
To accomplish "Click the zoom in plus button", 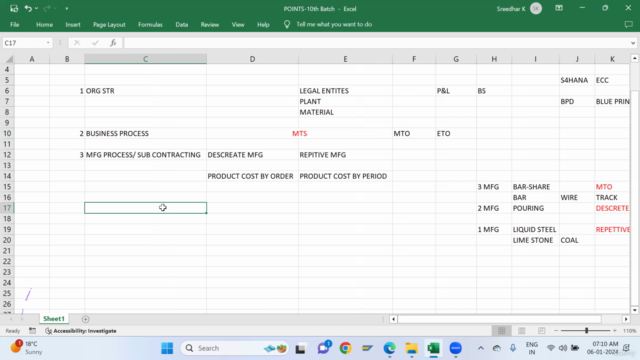I will click(x=615, y=331).
